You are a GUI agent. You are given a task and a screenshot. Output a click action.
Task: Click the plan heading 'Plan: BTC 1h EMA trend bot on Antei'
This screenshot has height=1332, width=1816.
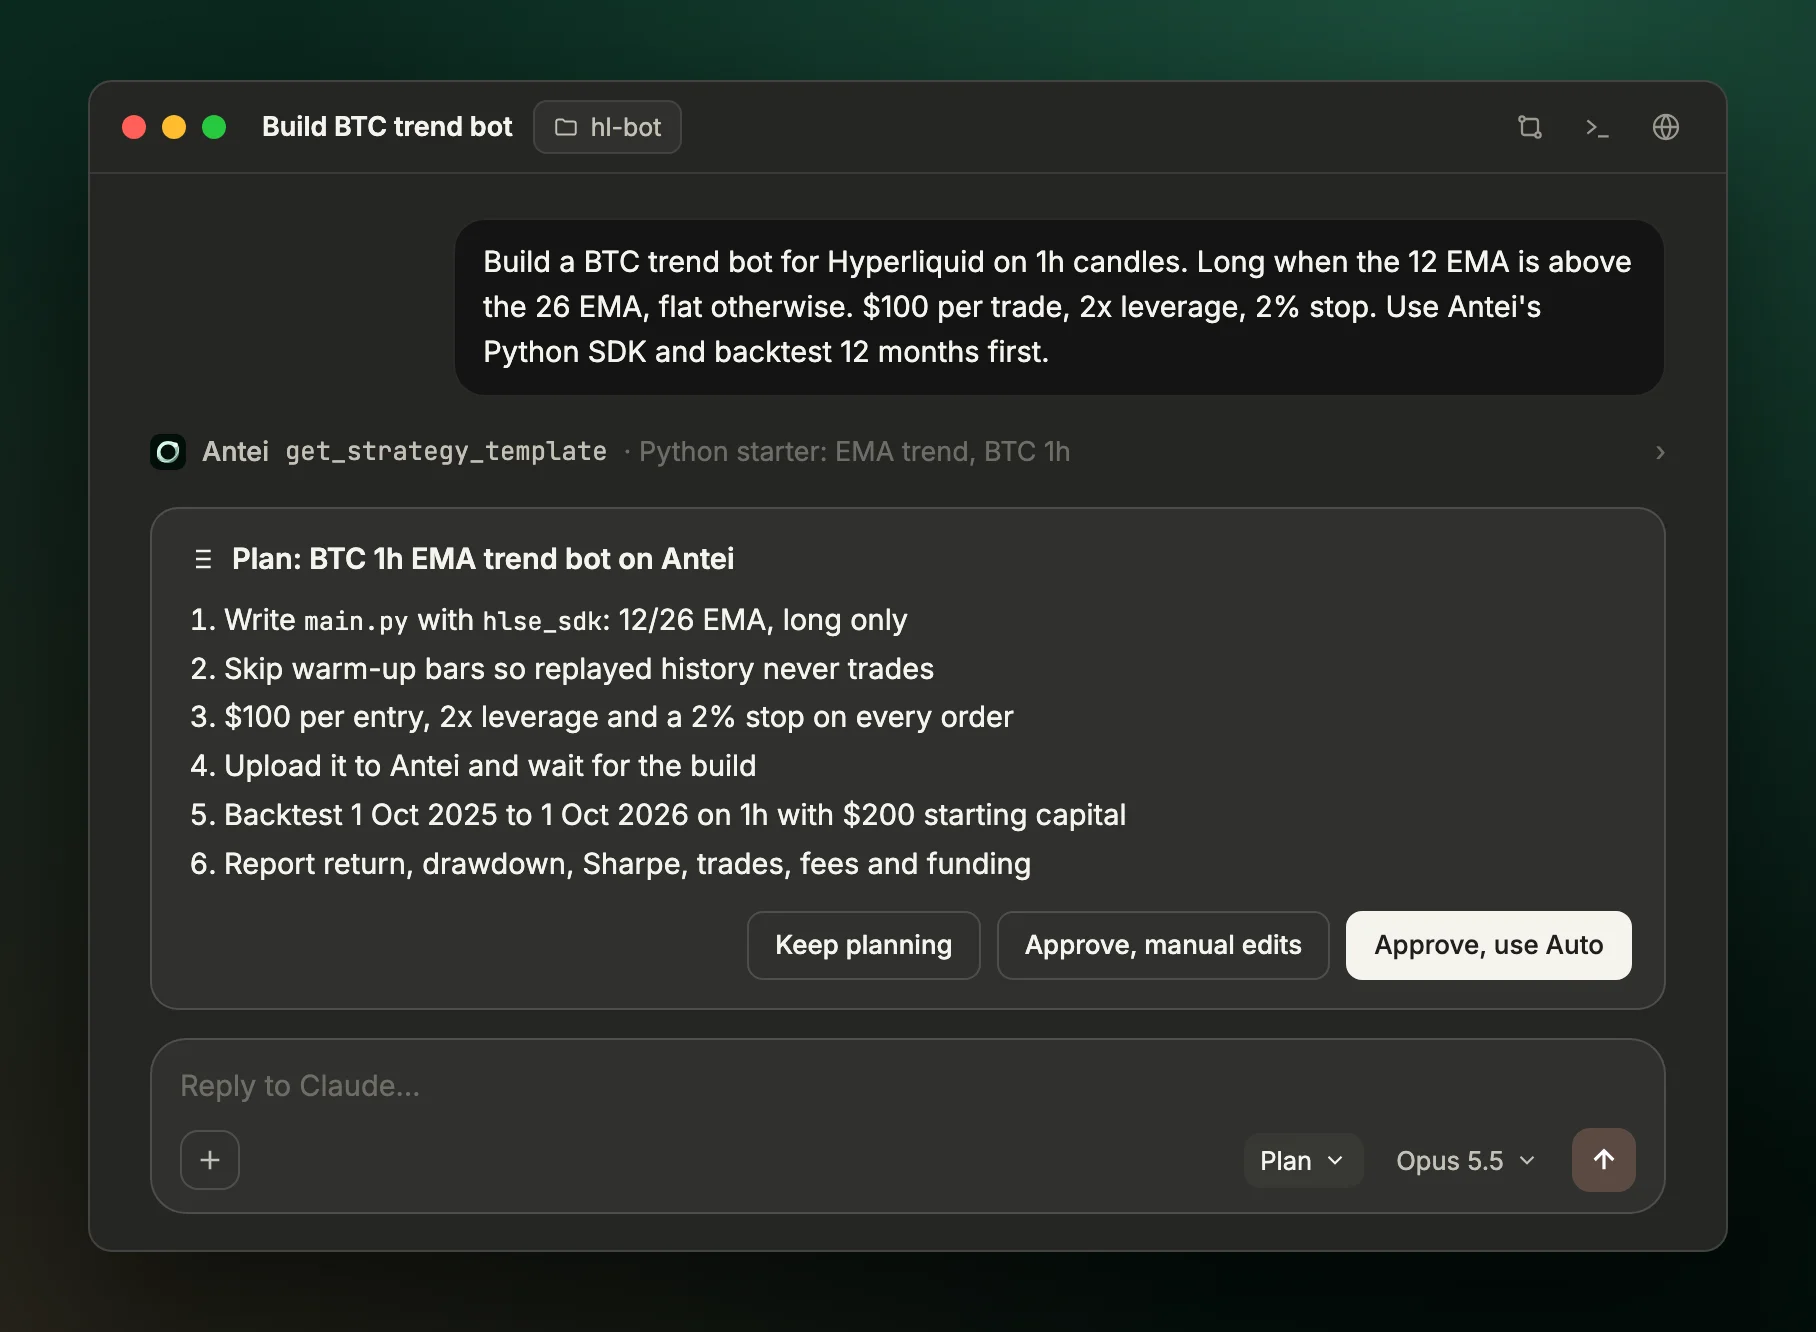pos(483,559)
